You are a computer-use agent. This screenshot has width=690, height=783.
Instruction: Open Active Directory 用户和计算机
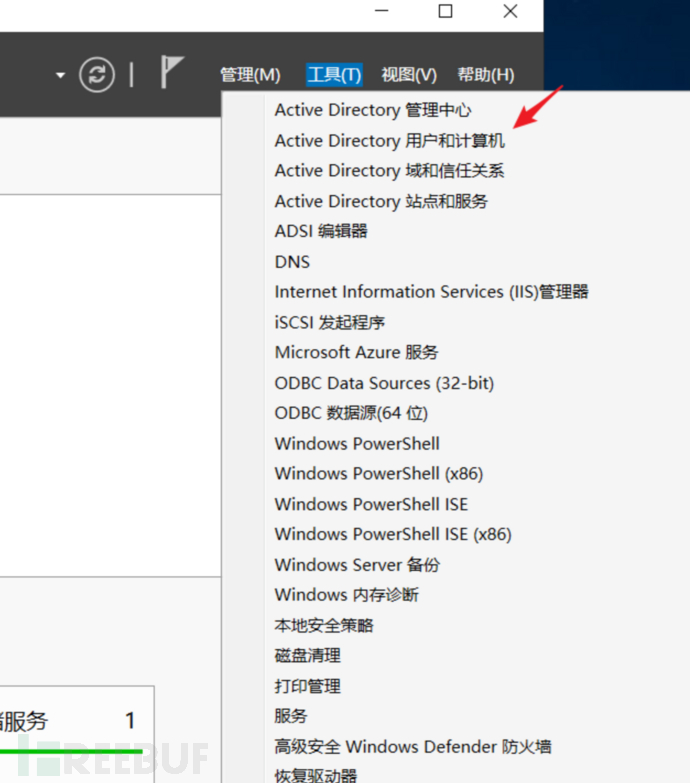tap(389, 141)
